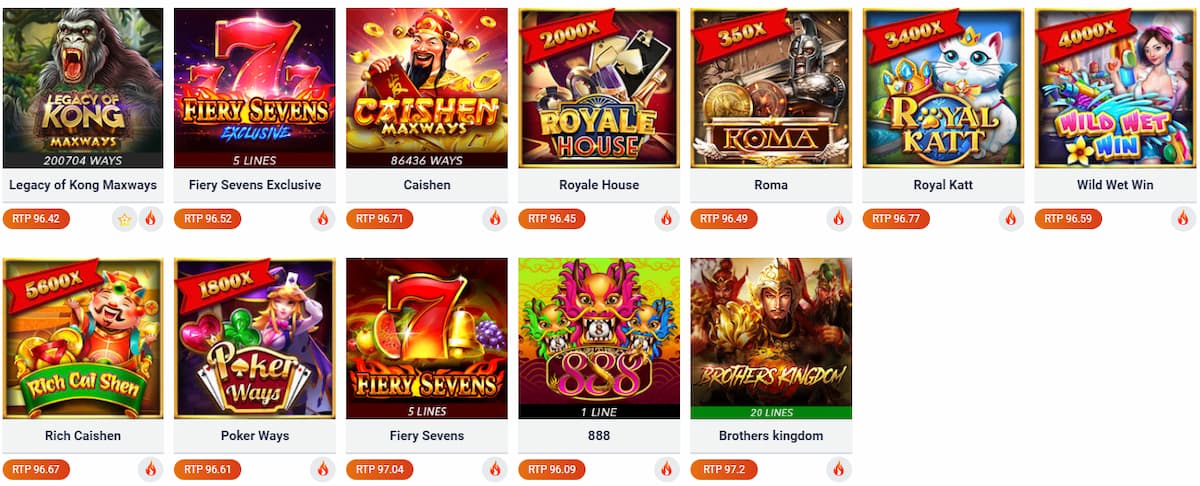Click the fire icon under Brothers kingdom
The image size is (1200, 486).
839,468
